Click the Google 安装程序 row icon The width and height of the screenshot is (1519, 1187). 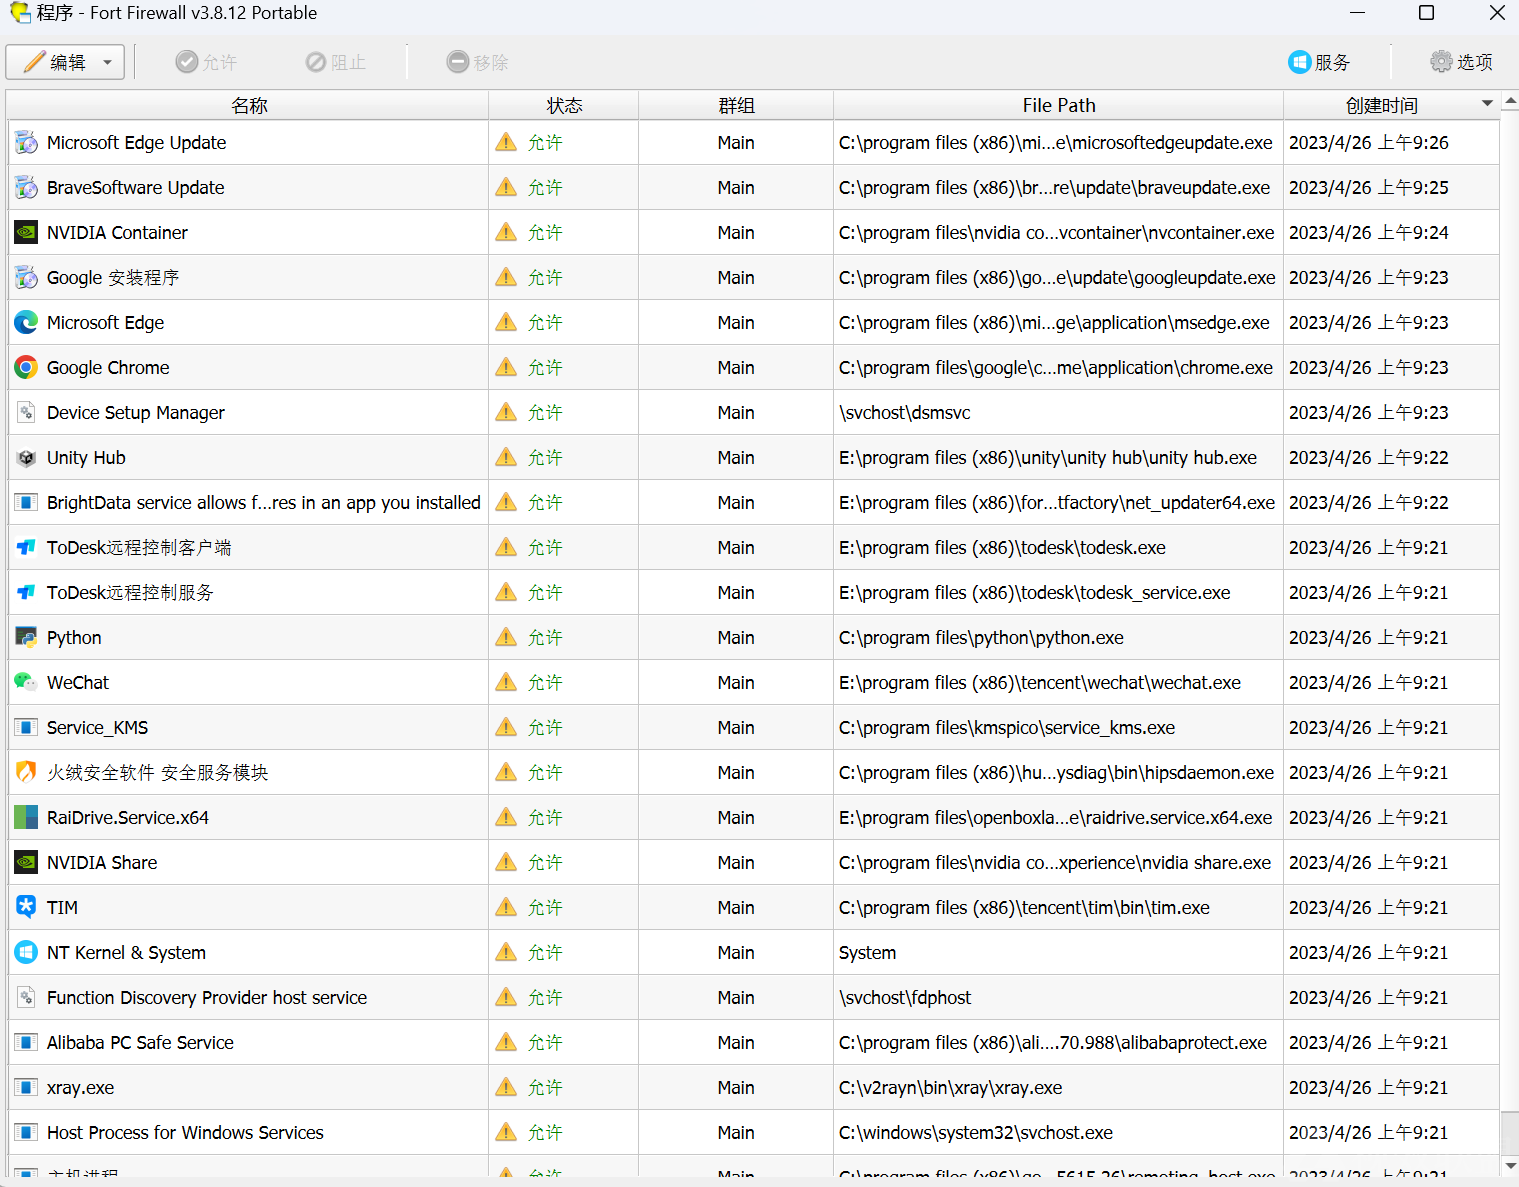(26, 278)
